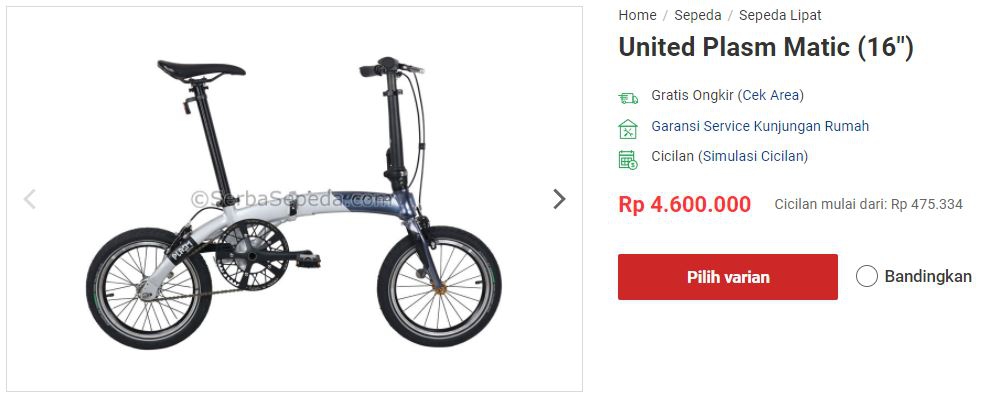Screen dimensions: 994x403
Task: Click the delivery truck icon beside Gratis Ongkir
Action: coord(628,98)
